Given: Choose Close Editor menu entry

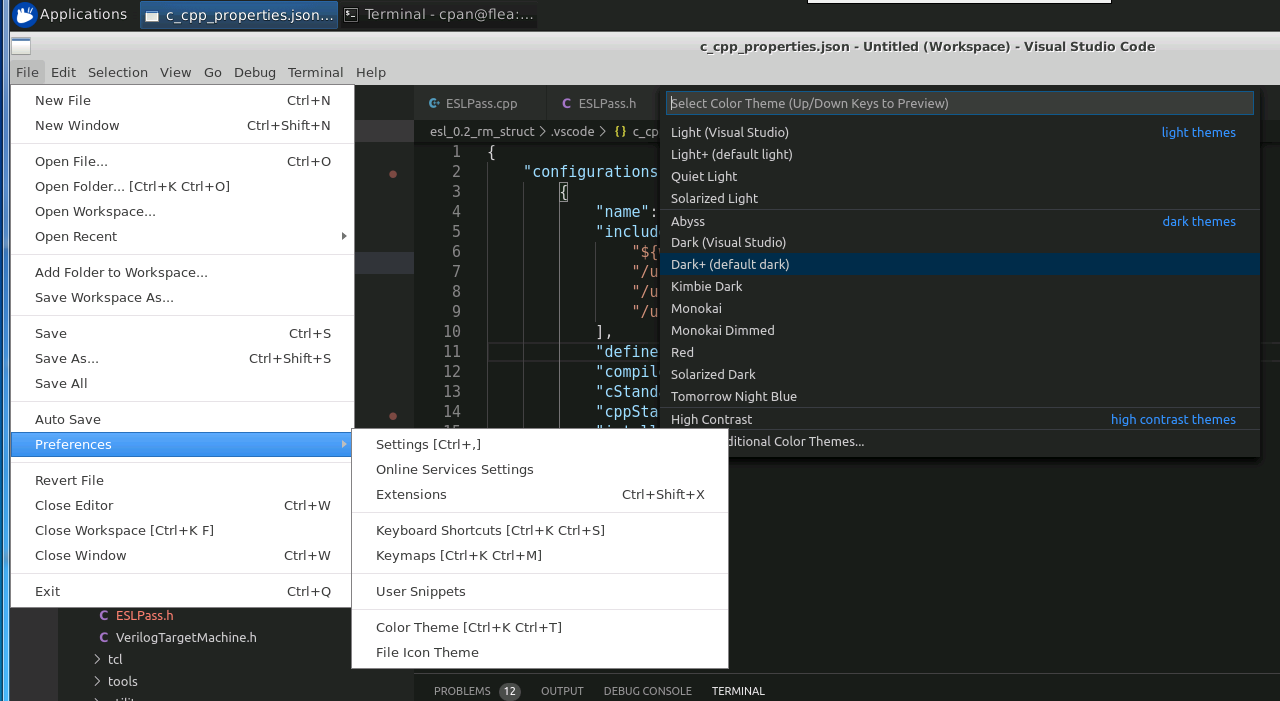Looking at the screenshot, I should click(x=183, y=505).
